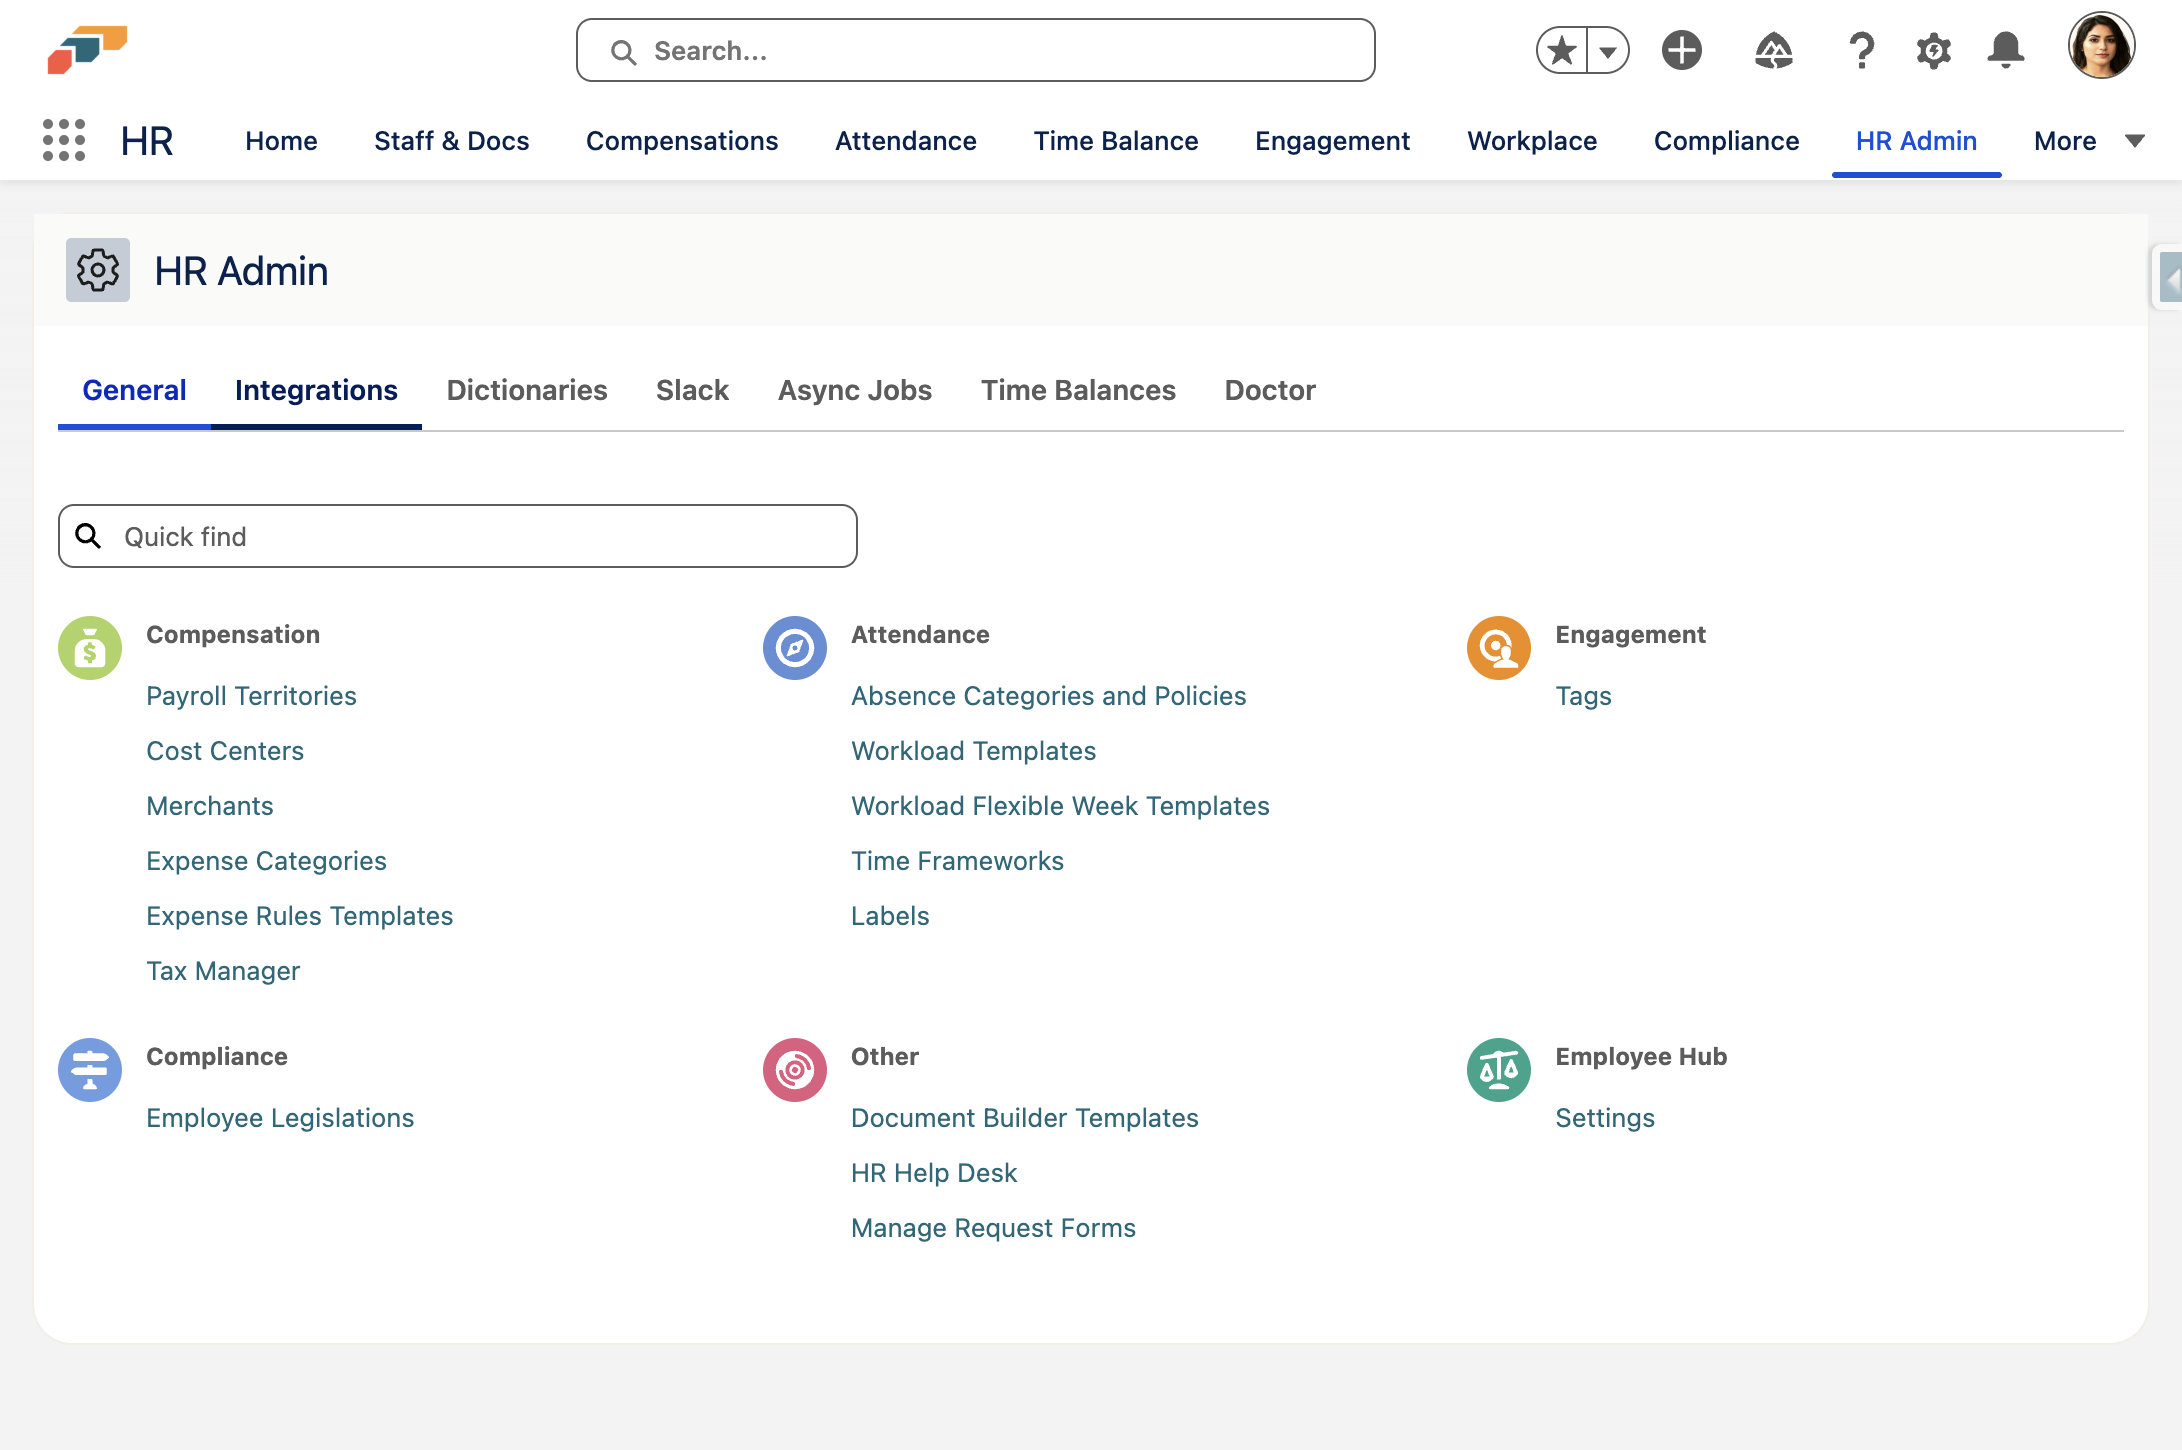Expand the right-side panel arrow

2171,277
